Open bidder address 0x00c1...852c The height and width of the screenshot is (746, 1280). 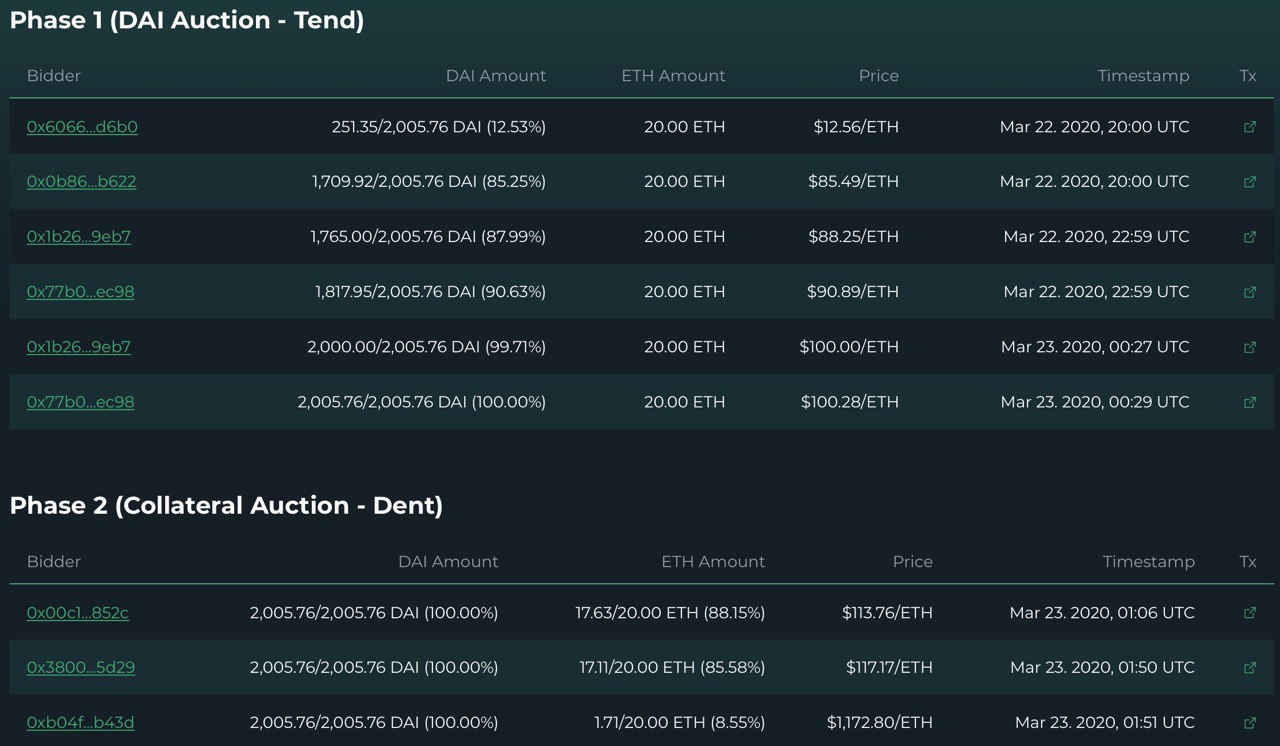coord(77,613)
